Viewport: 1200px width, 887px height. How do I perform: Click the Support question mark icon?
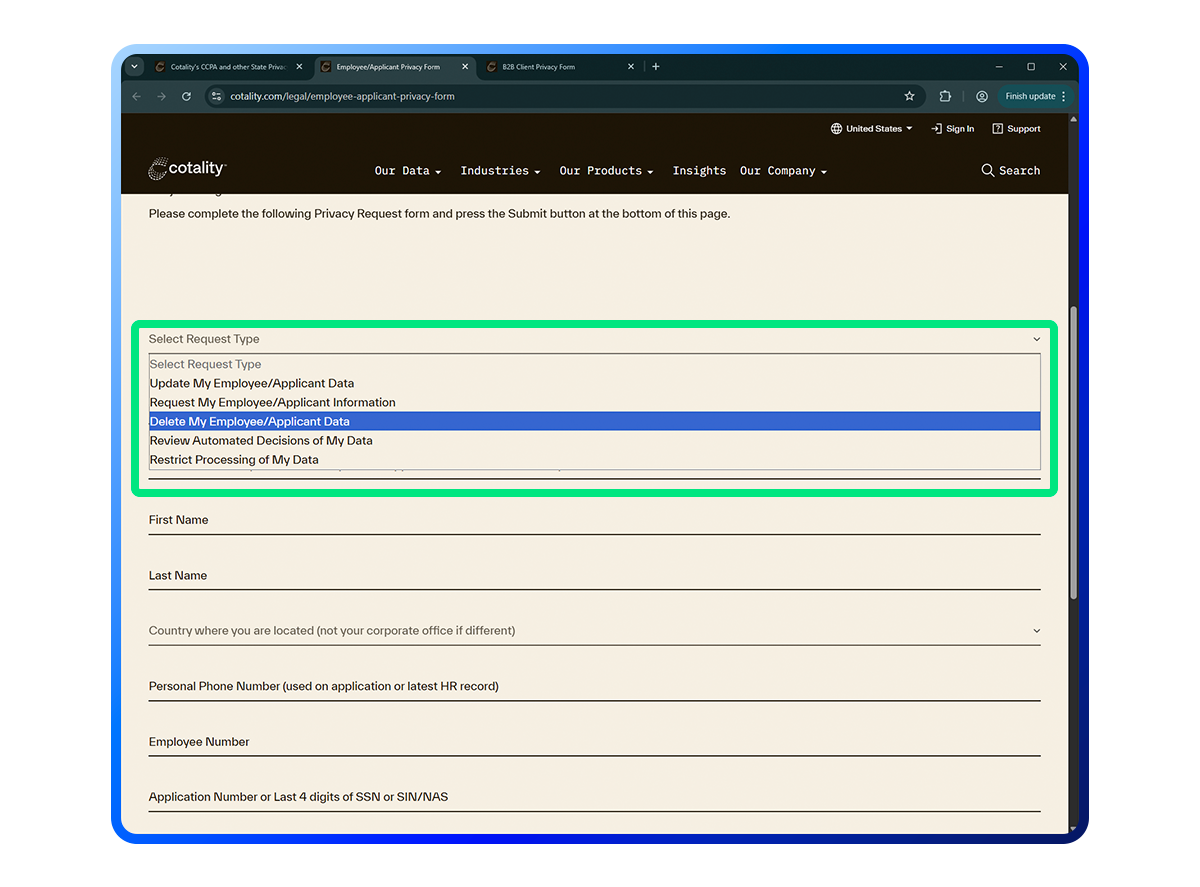click(x=996, y=128)
